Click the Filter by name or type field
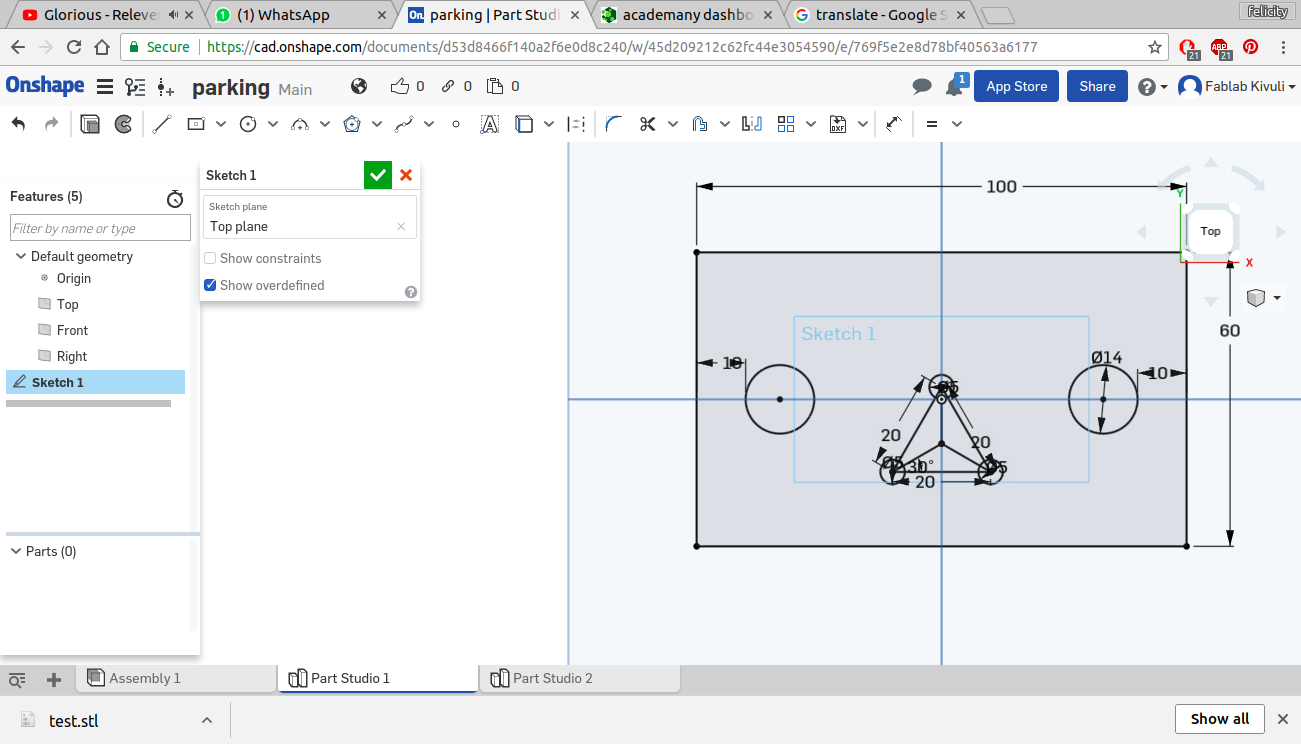Screen dimensions: 1301x744 100,228
